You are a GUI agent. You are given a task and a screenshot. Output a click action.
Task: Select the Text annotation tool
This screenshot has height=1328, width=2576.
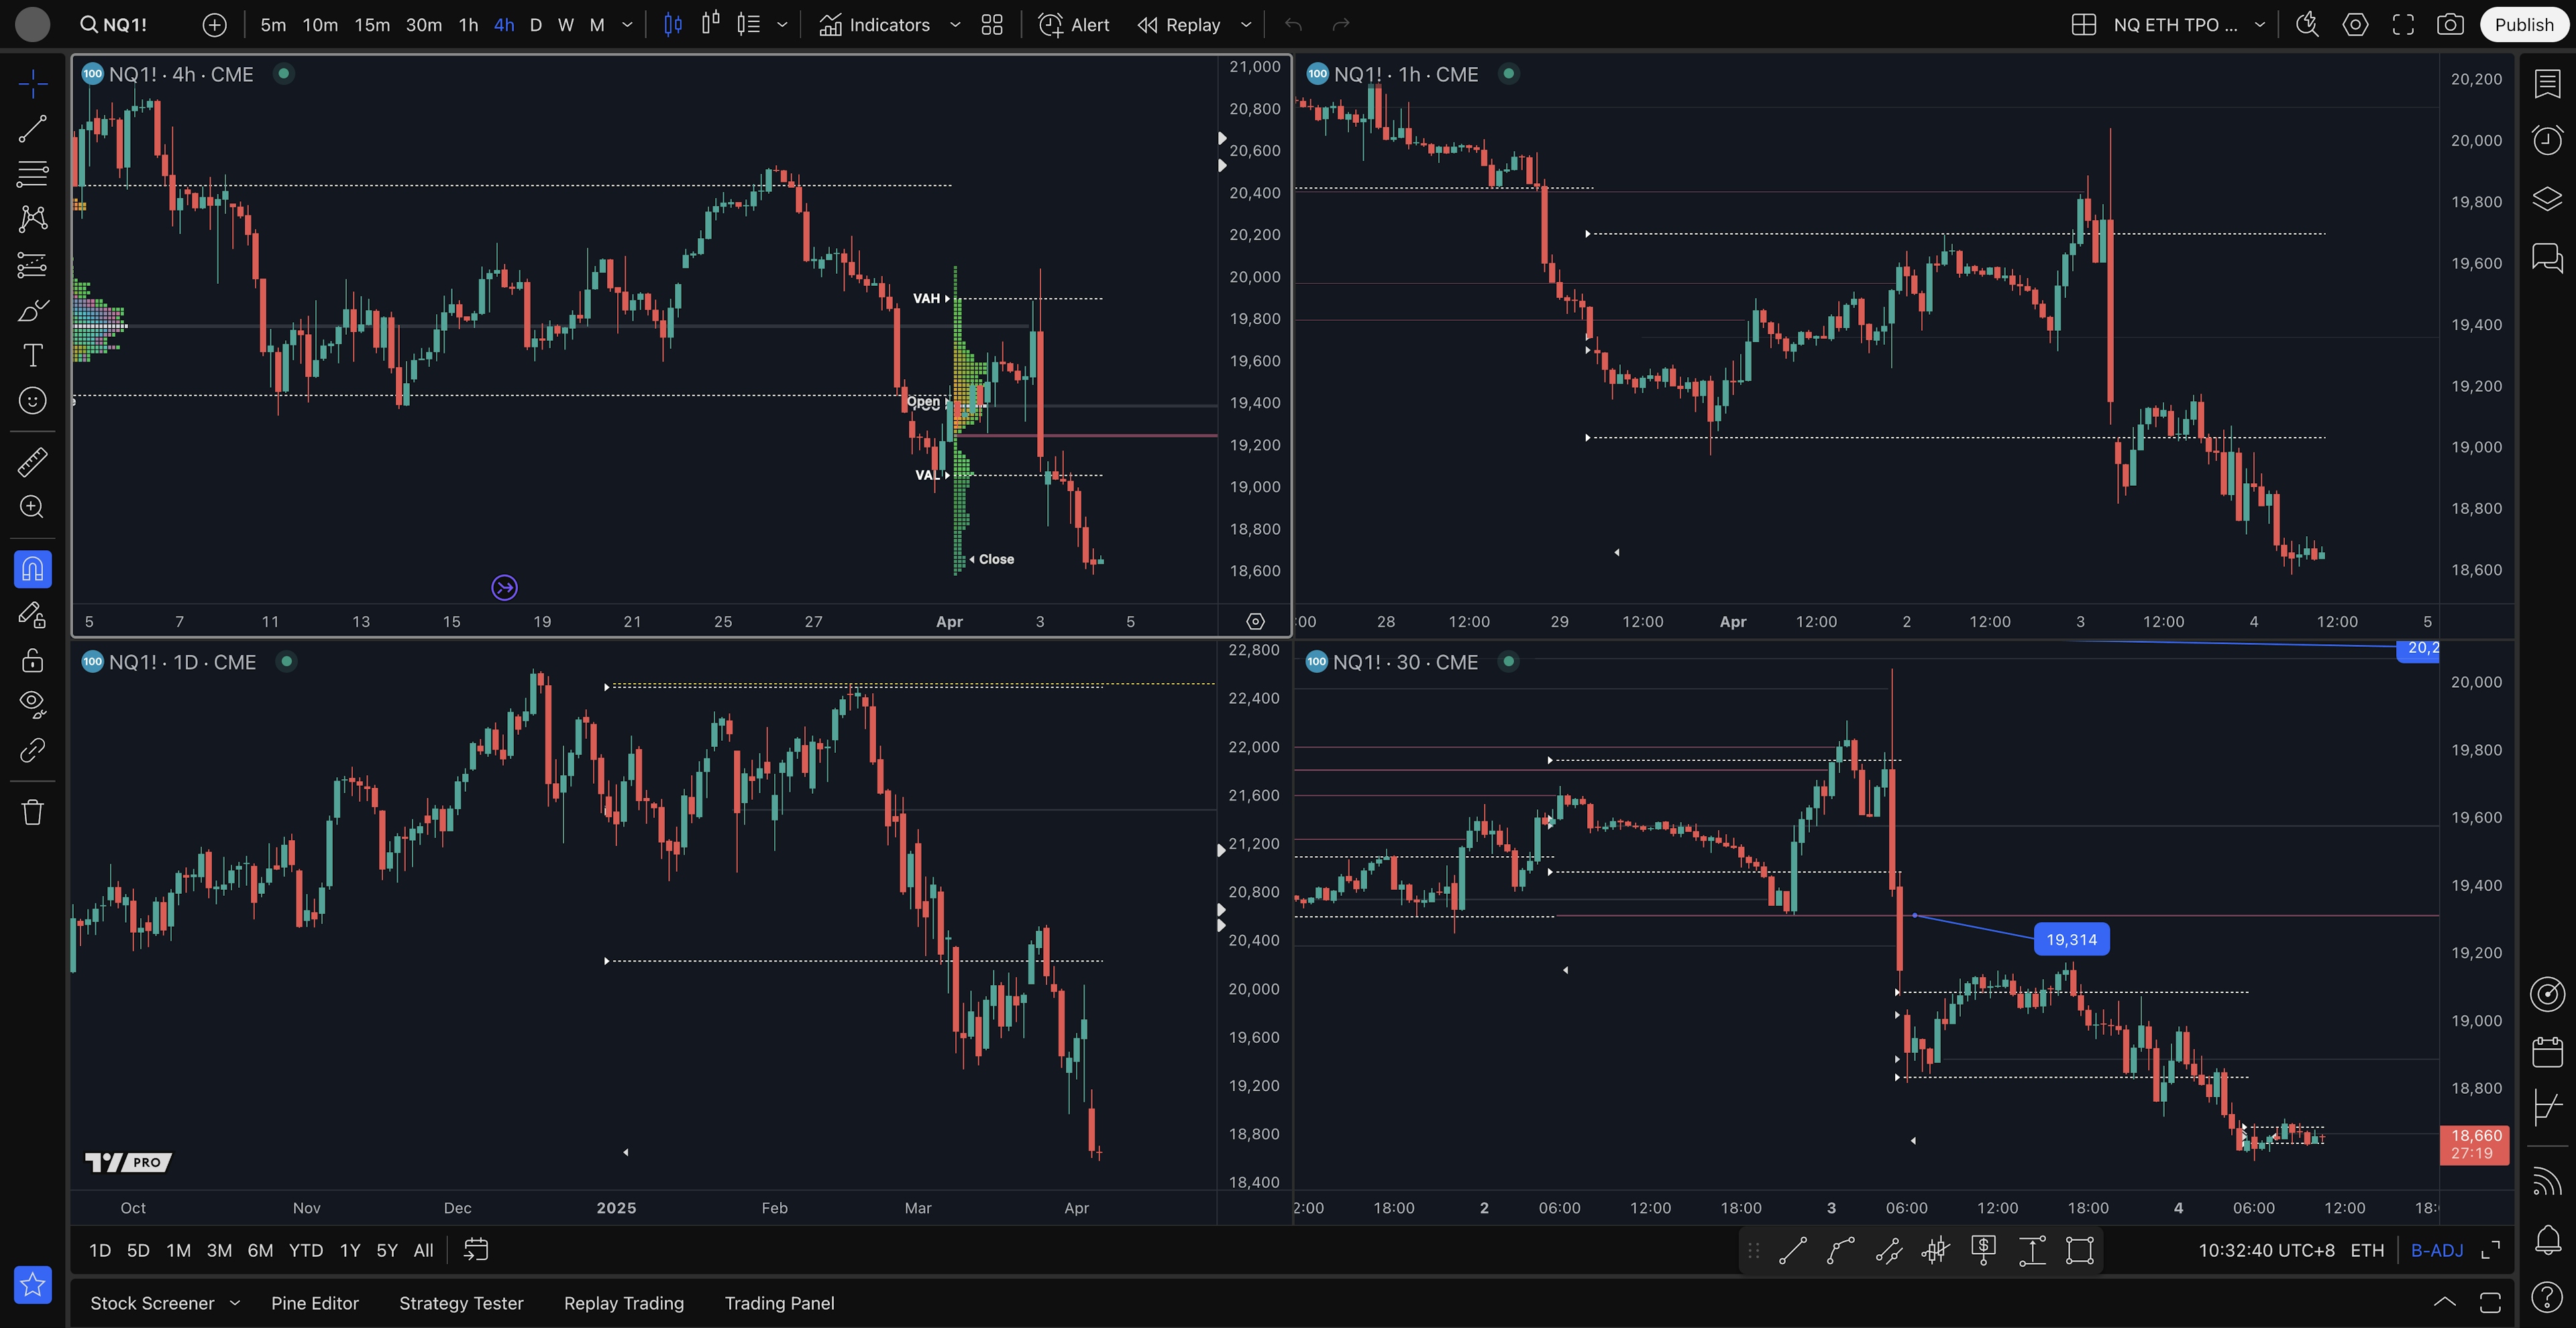coord(32,355)
